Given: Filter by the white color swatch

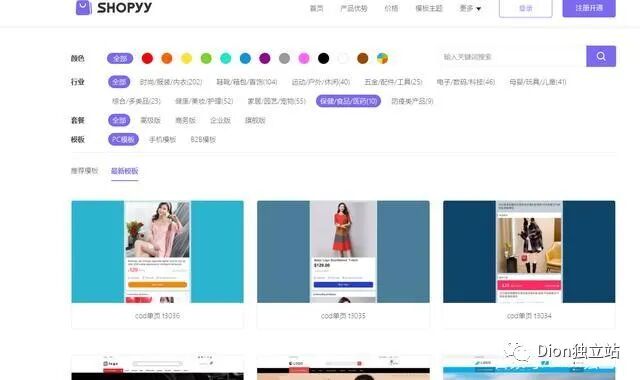Looking at the screenshot, I should tap(343, 58).
